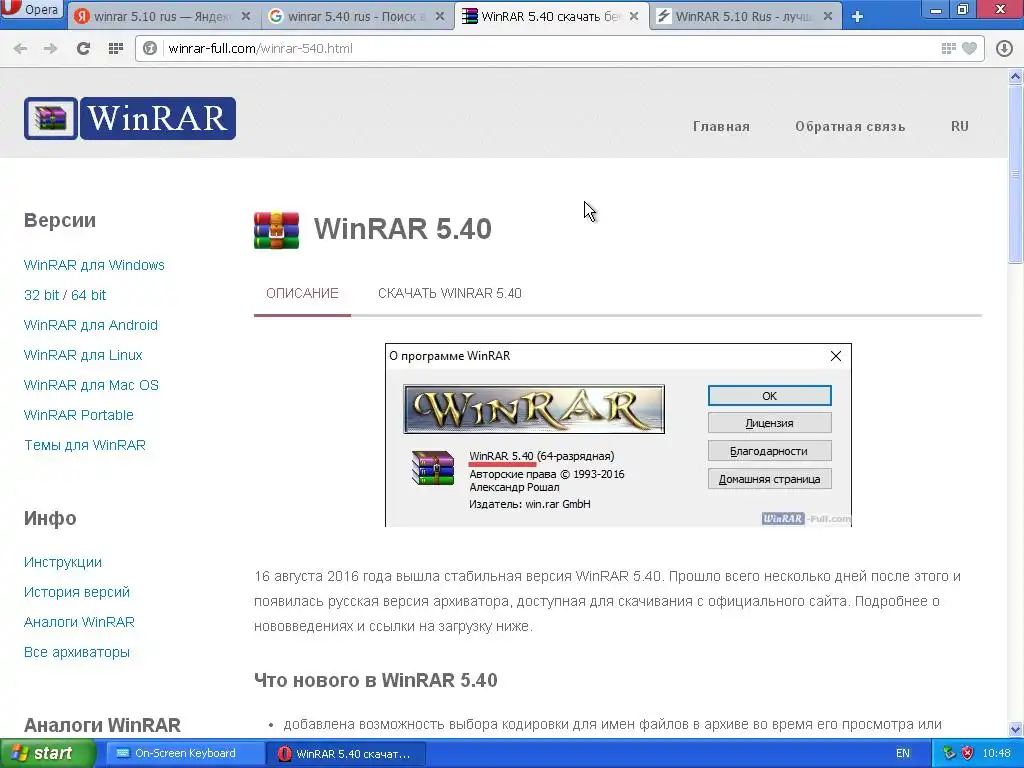The width and height of the screenshot is (1024, 768).
Task: Reload the page with the refresh icon
Action: (83, 48)
